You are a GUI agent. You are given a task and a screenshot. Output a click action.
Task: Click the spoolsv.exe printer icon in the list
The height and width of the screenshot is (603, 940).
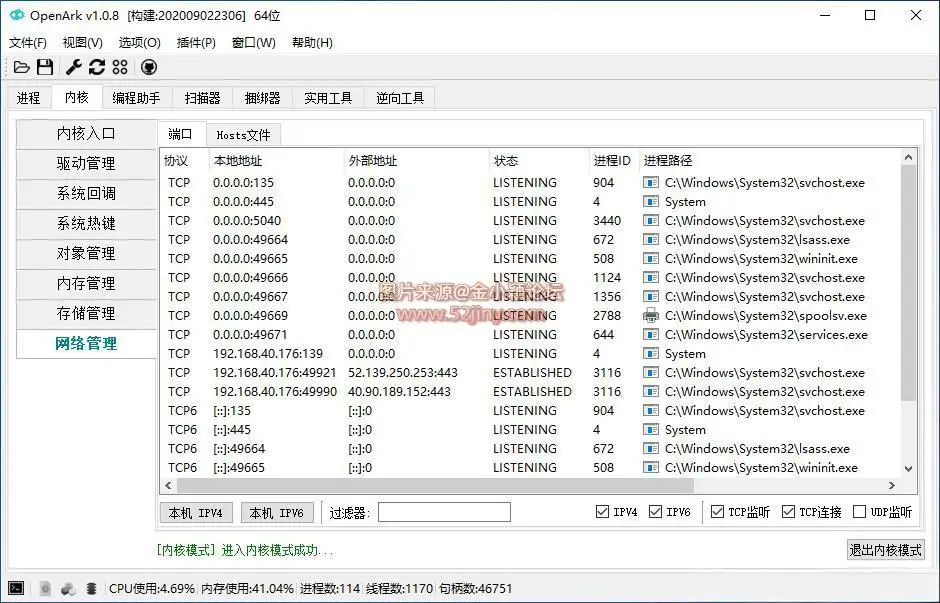click(650, 315)
